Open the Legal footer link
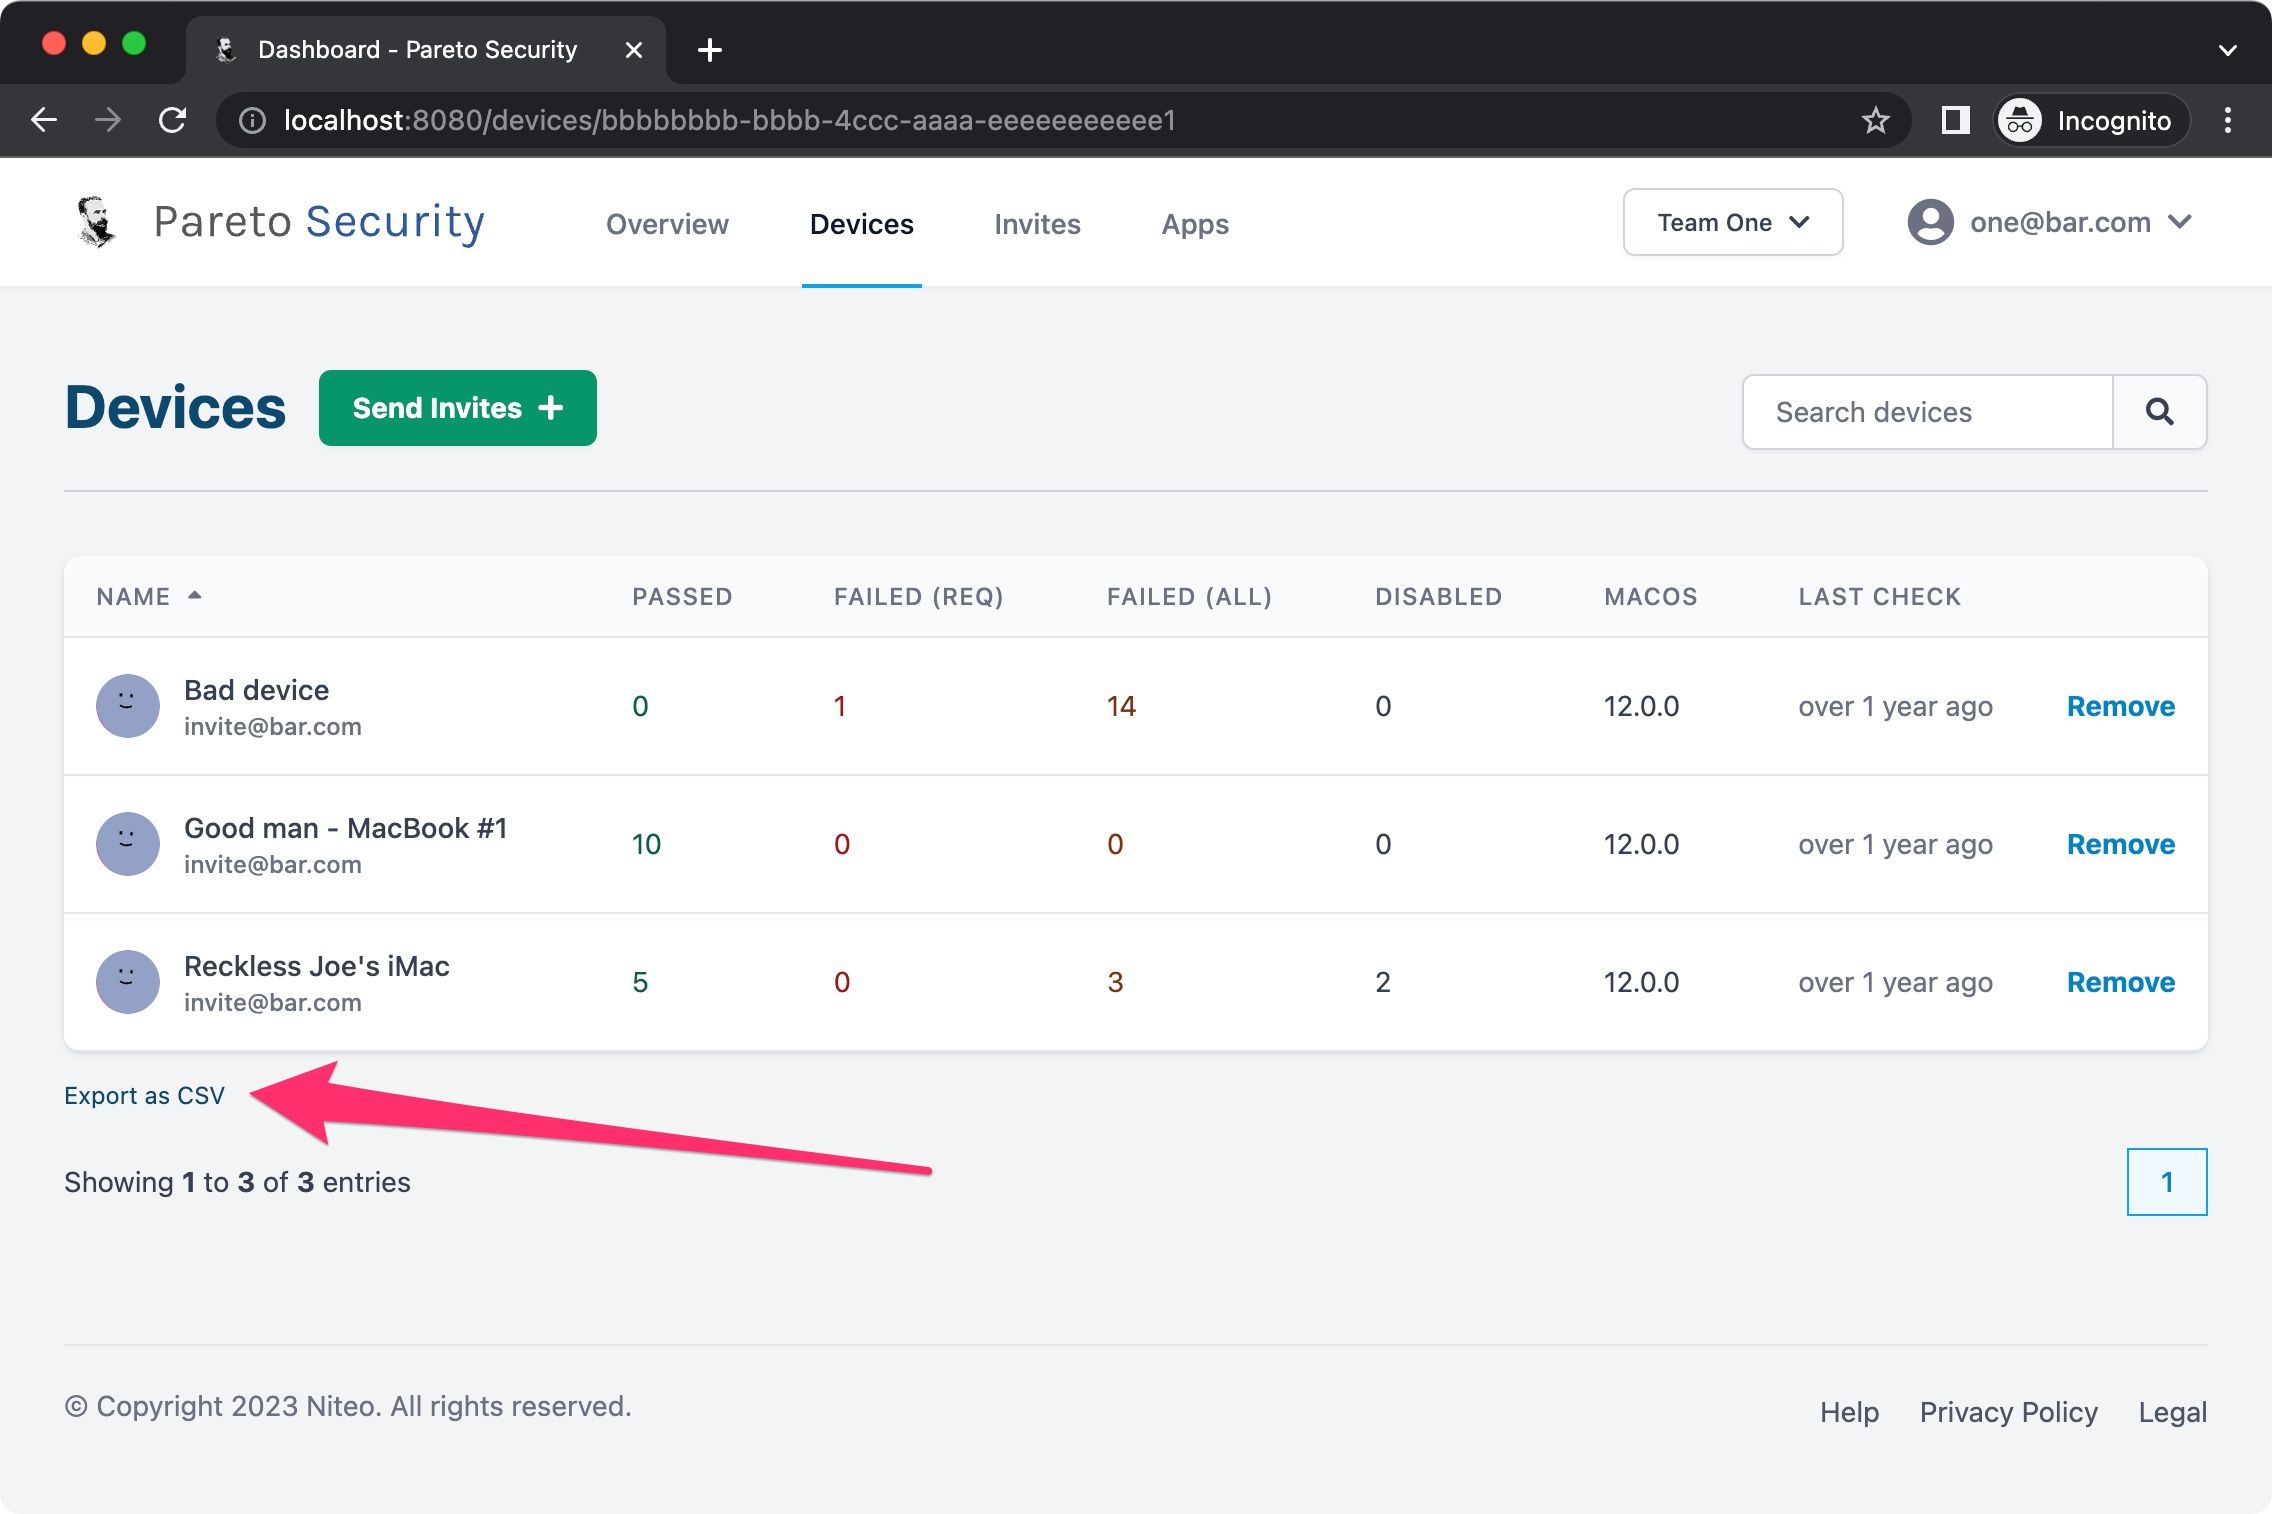Image resolution: width=2272 pixels, height=1514 pixels. click(2172, 1411)
